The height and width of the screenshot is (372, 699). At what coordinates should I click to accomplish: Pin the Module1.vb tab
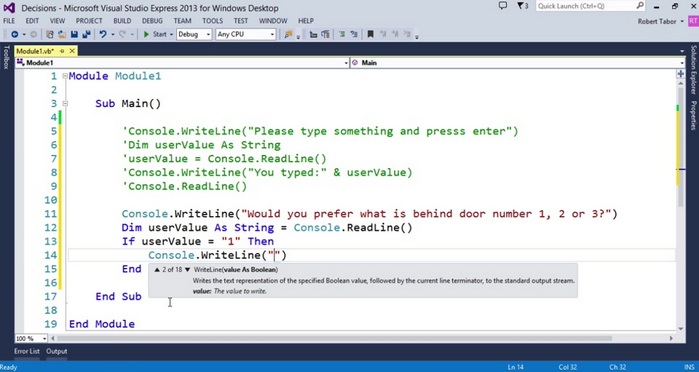pos(62,51)
